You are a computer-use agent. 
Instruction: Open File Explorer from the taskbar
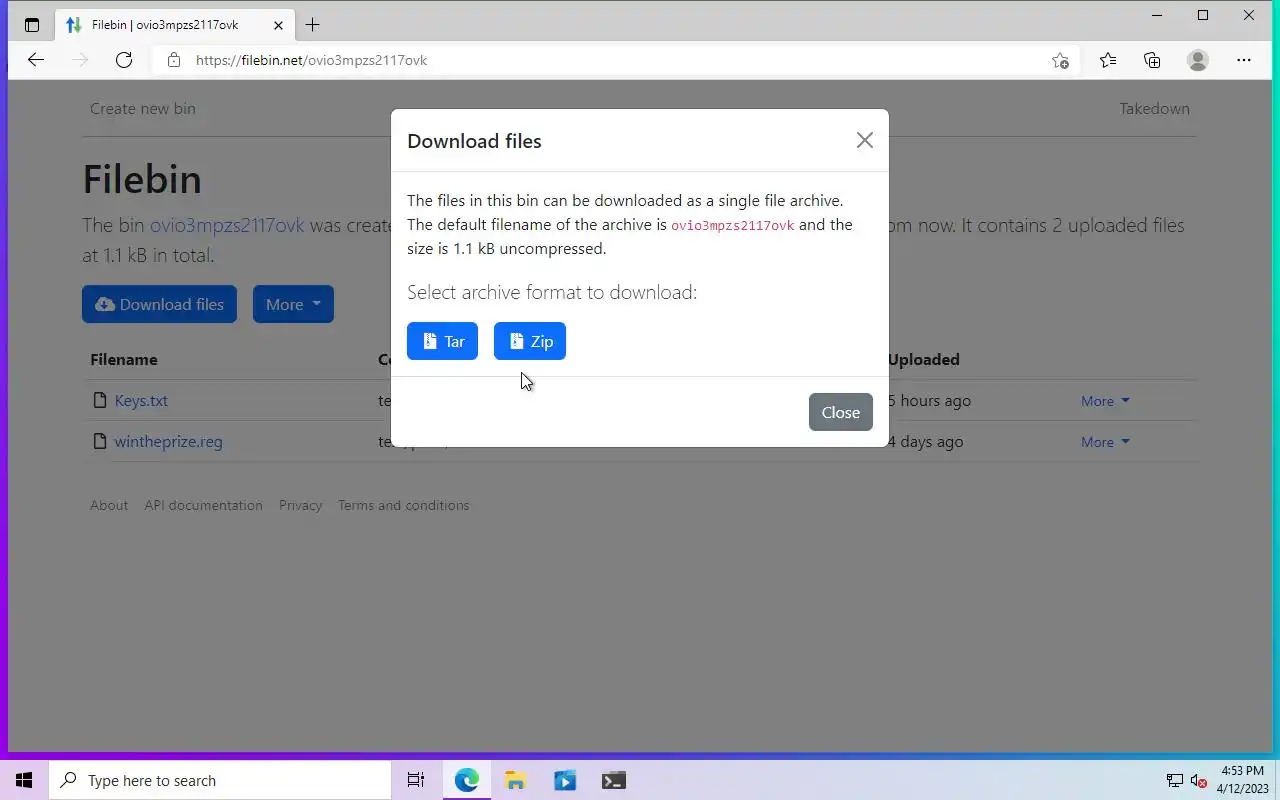[515, 780]
